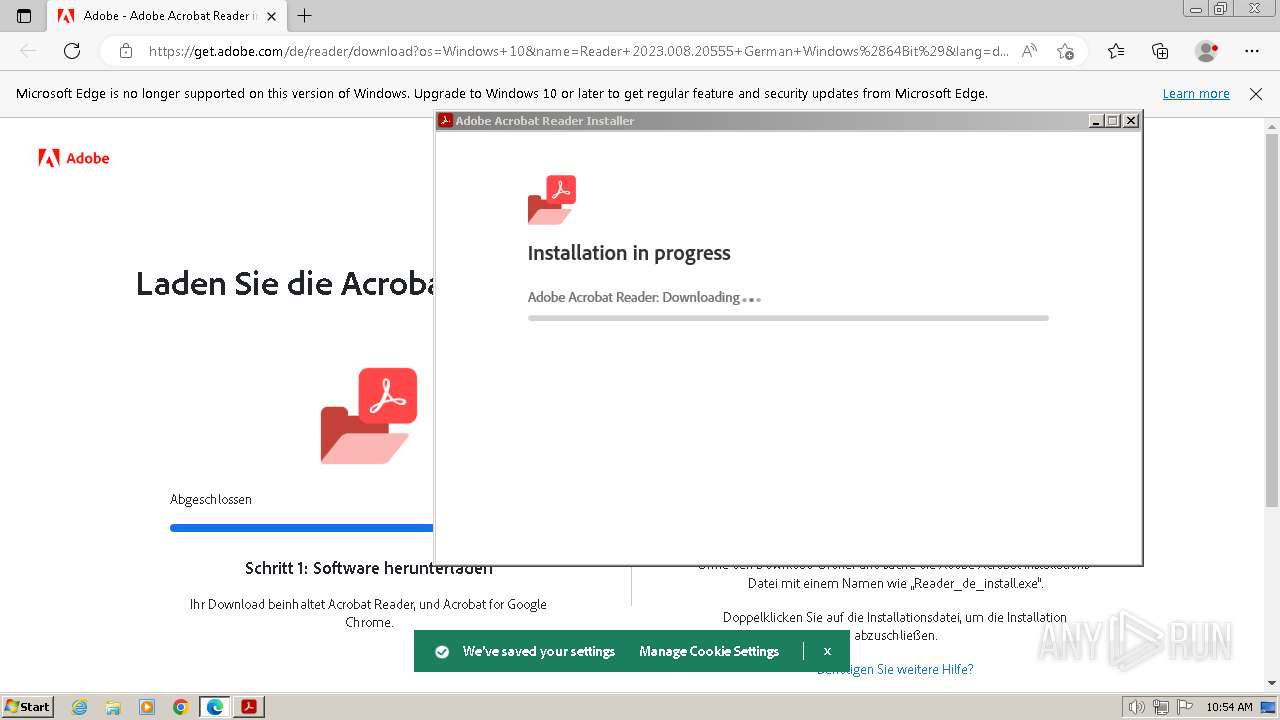Open the Favorites list
Screen dimensions: 1280x720
coord(1116,51)
